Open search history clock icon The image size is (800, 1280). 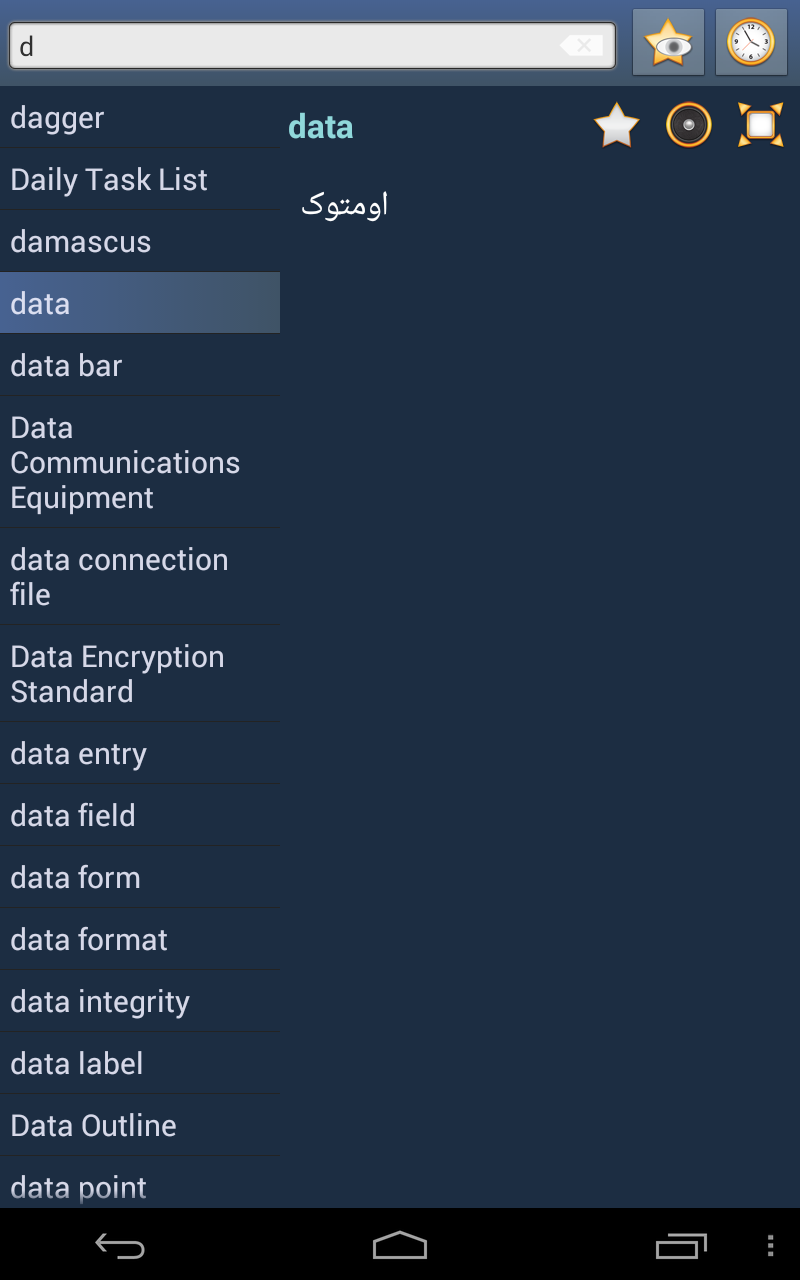751,42
